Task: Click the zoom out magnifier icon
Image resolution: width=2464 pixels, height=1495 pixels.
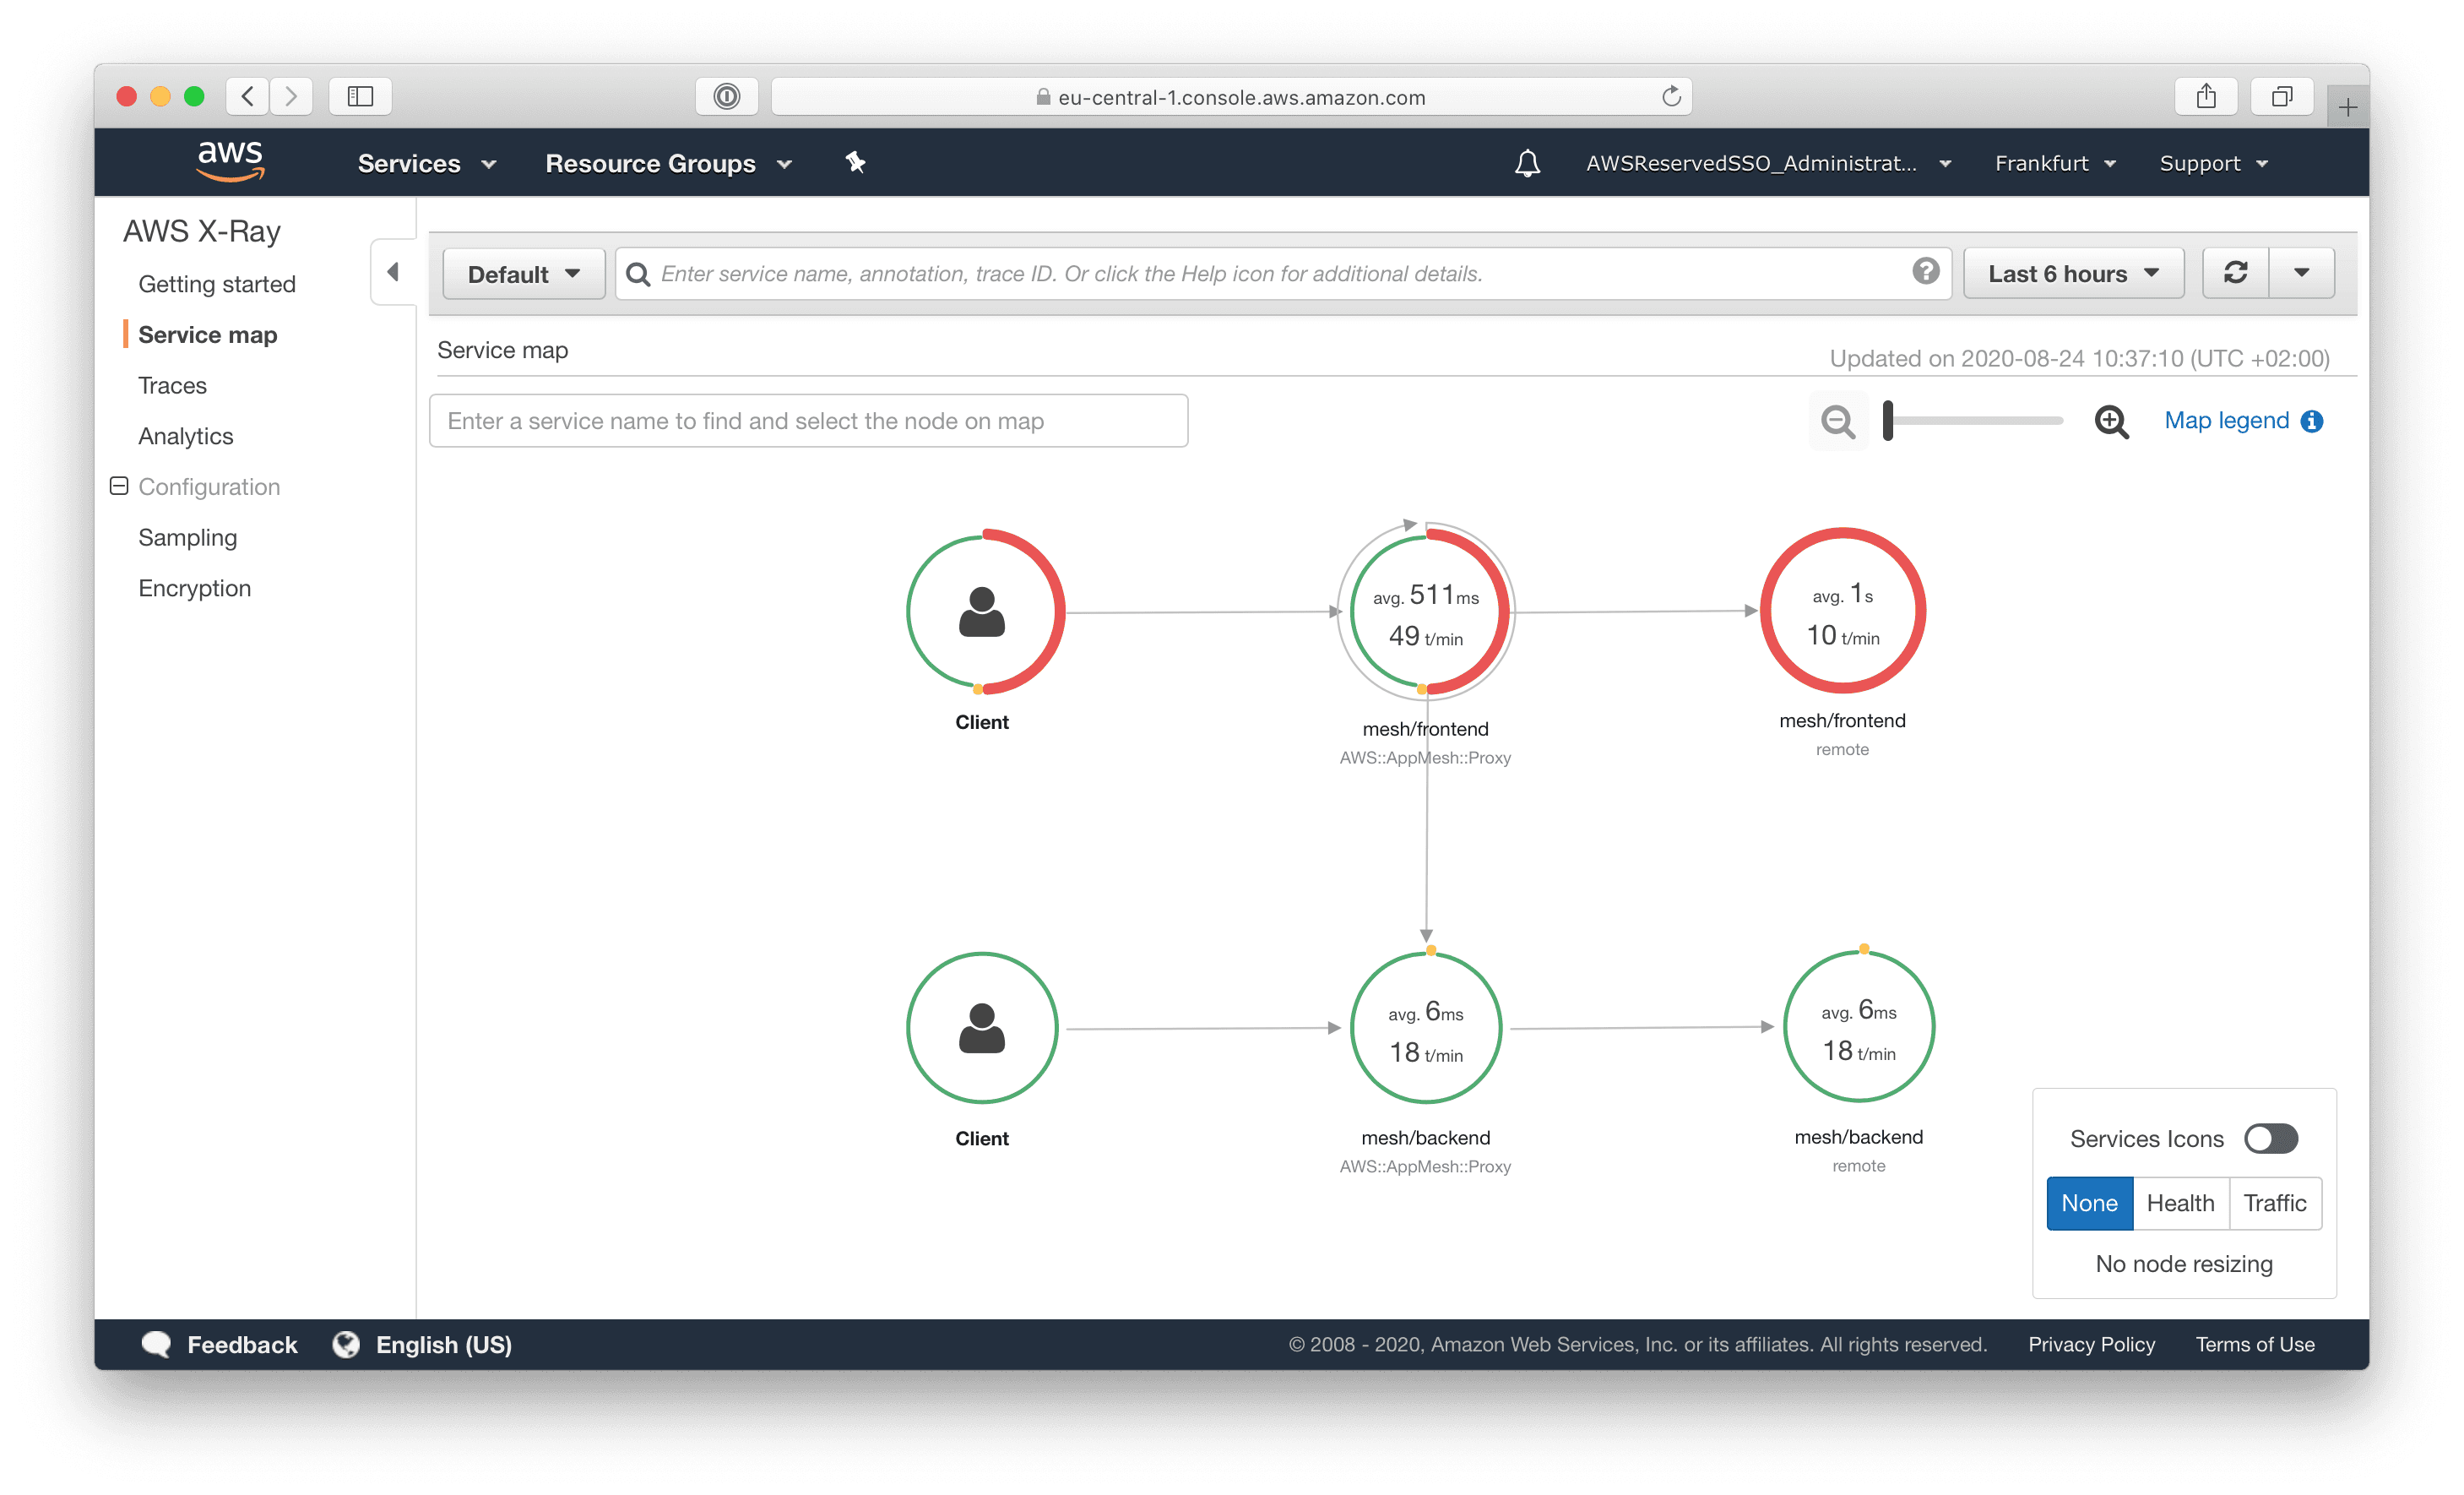Action: (1837, 421)
